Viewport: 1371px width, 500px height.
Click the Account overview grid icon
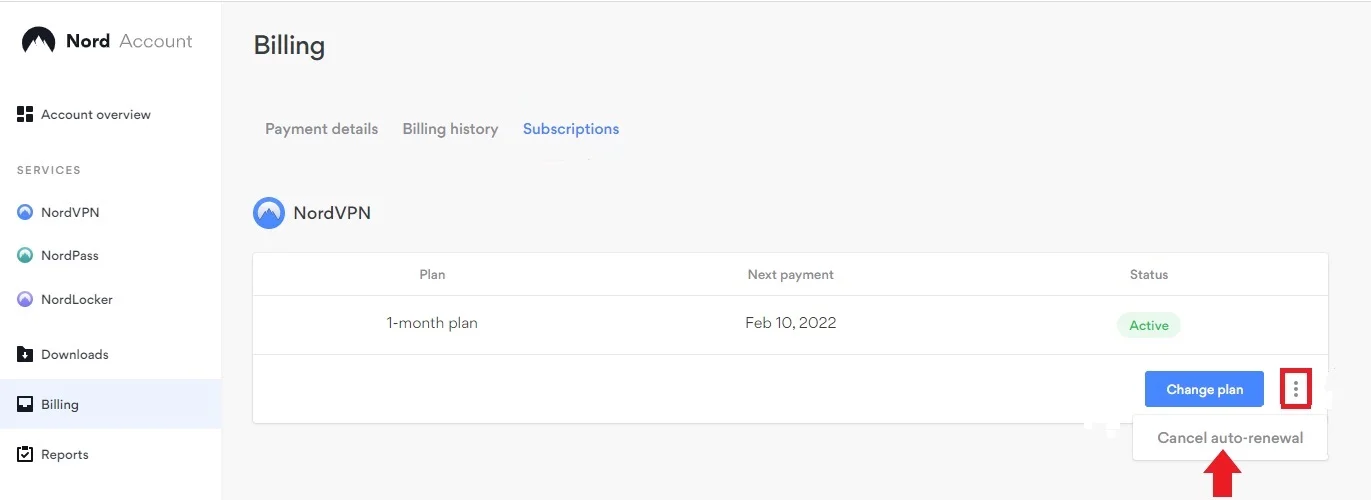coord(26,114)
